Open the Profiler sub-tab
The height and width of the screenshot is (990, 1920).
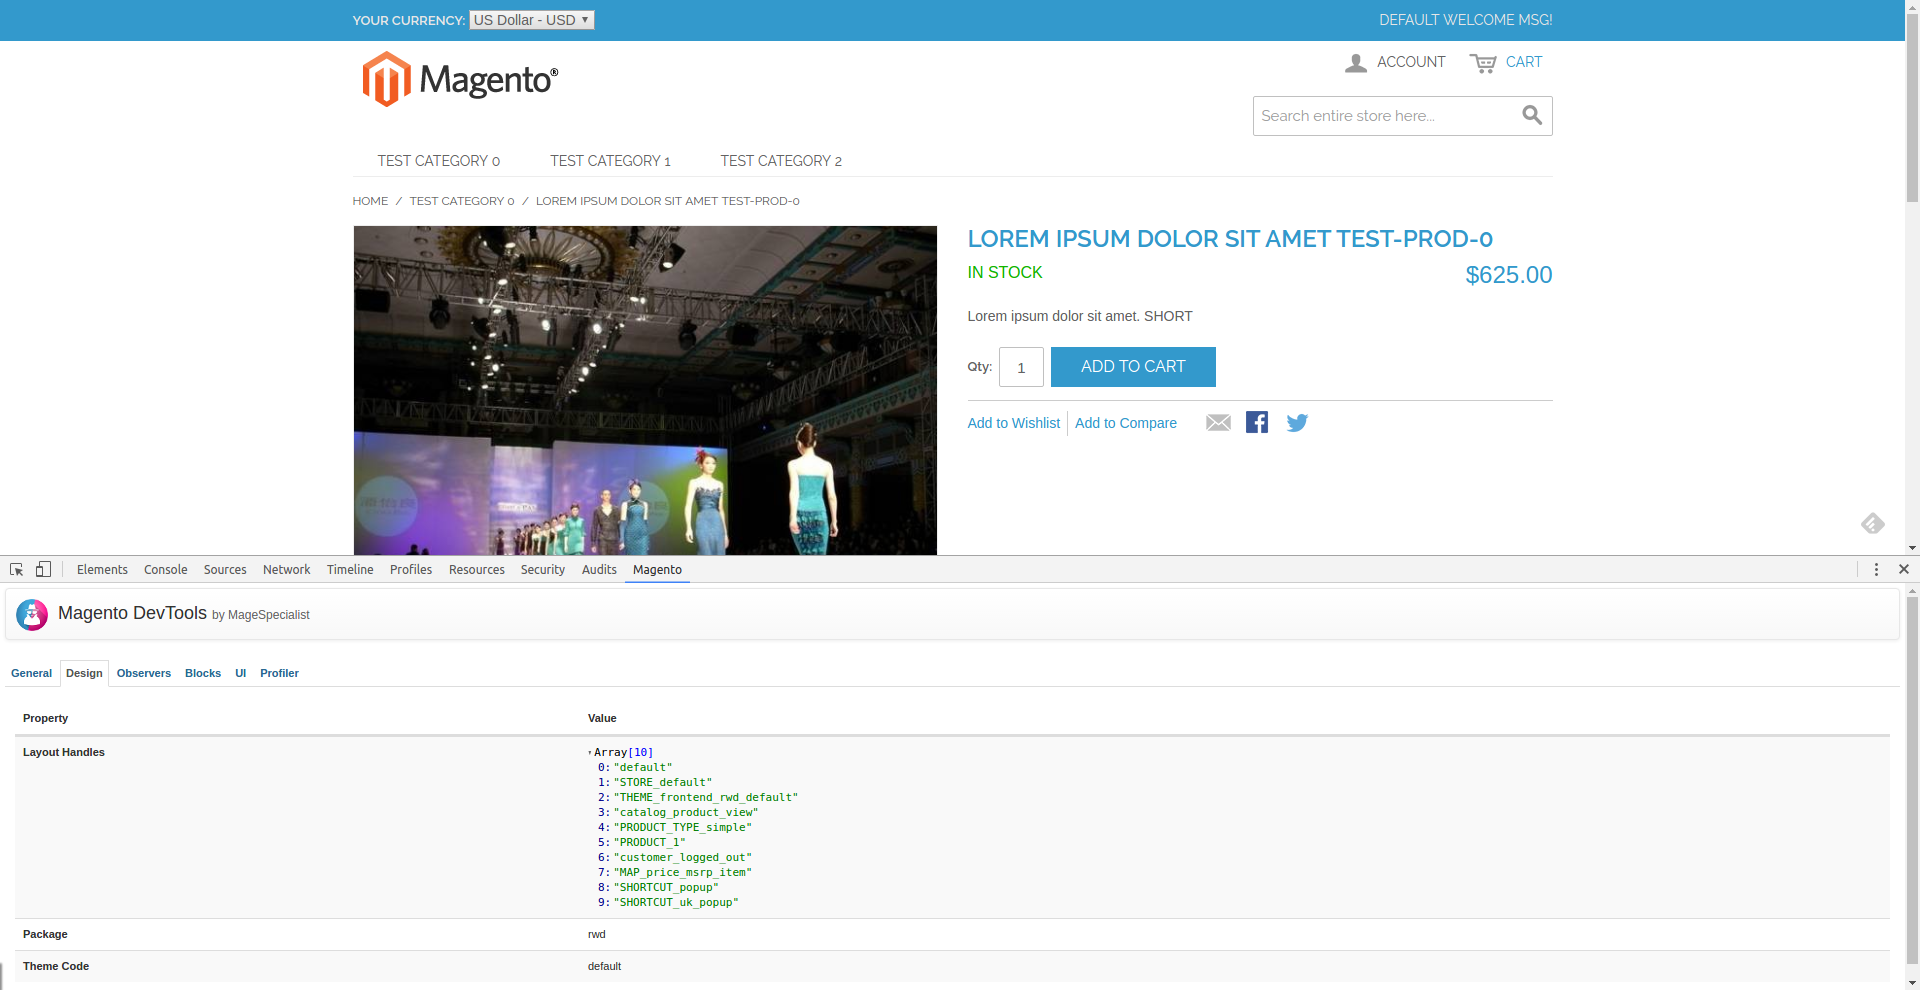[279, 673]
